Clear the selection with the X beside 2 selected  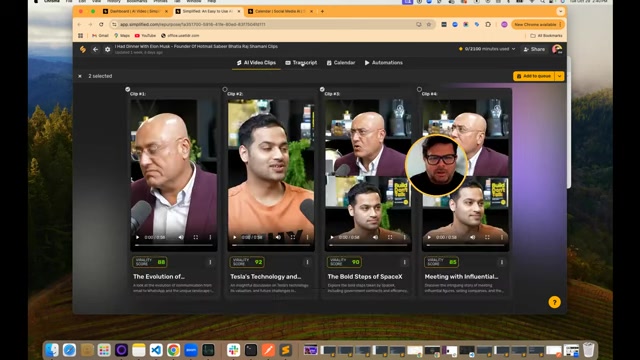pyautogui.click(x=80, y=76)
